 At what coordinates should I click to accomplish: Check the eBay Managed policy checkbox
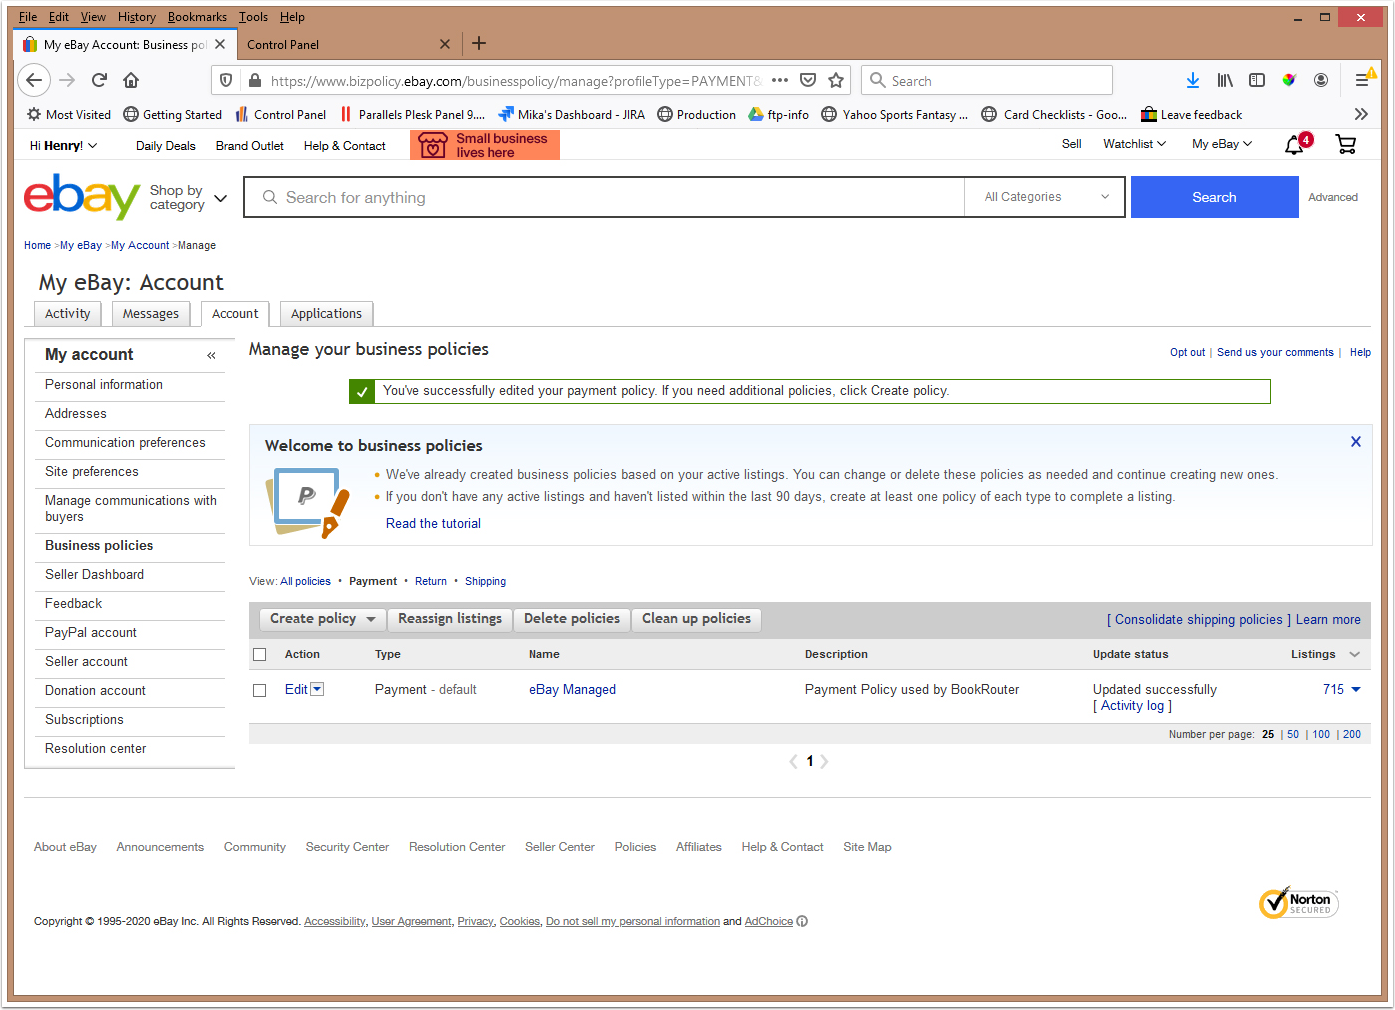coord(260,690)
